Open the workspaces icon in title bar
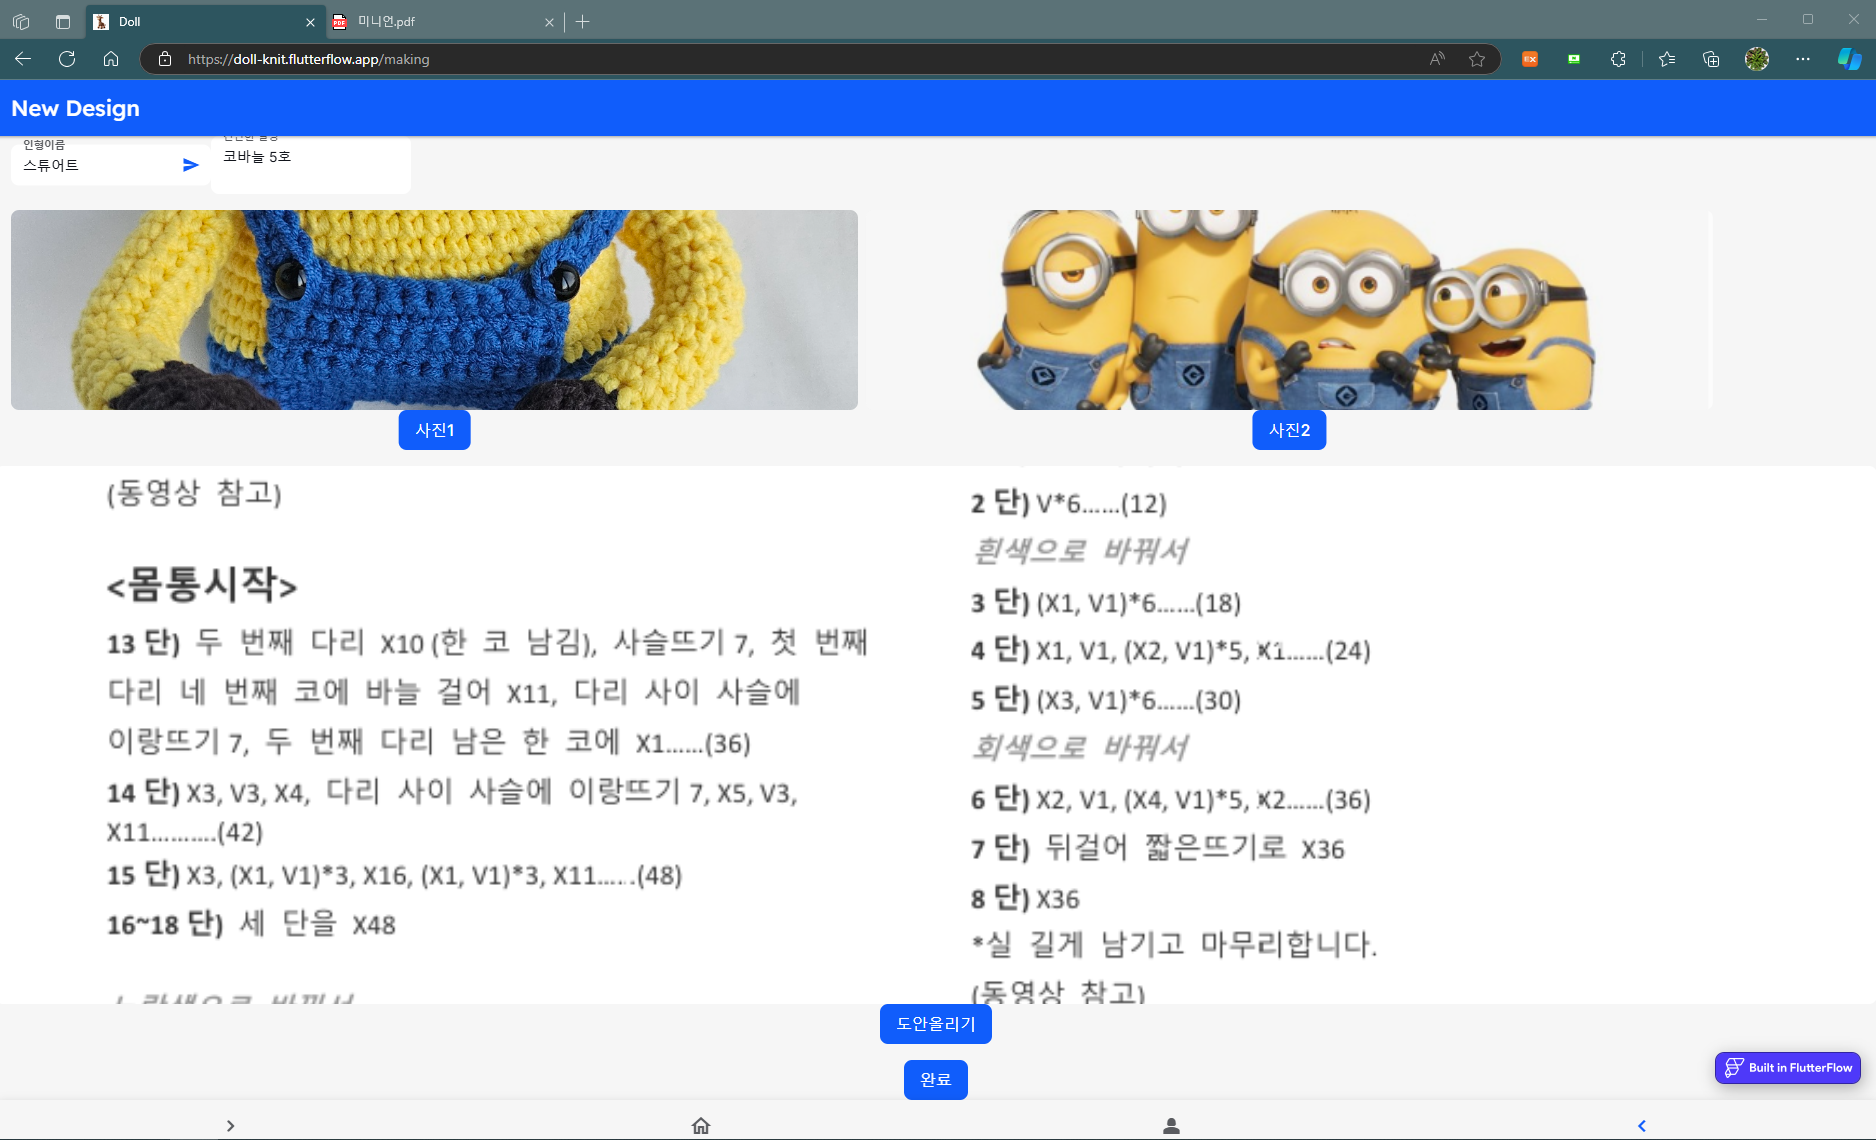The image size is (1876, 1140). tap(21, 21)
